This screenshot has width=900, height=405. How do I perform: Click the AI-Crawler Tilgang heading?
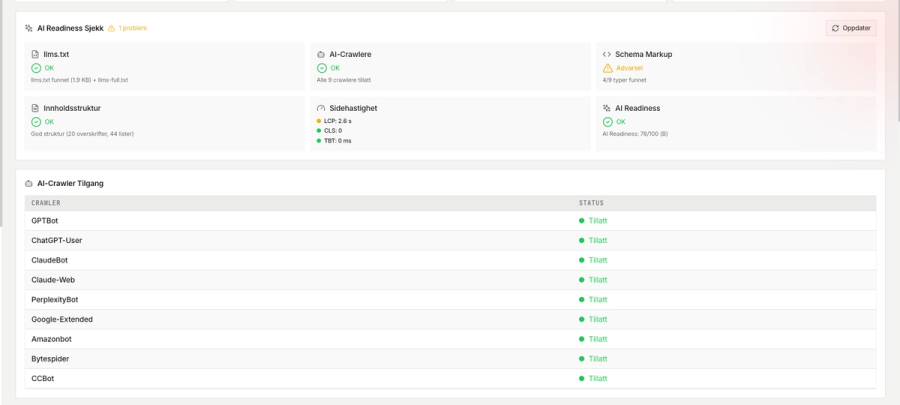tap(70, 184)
